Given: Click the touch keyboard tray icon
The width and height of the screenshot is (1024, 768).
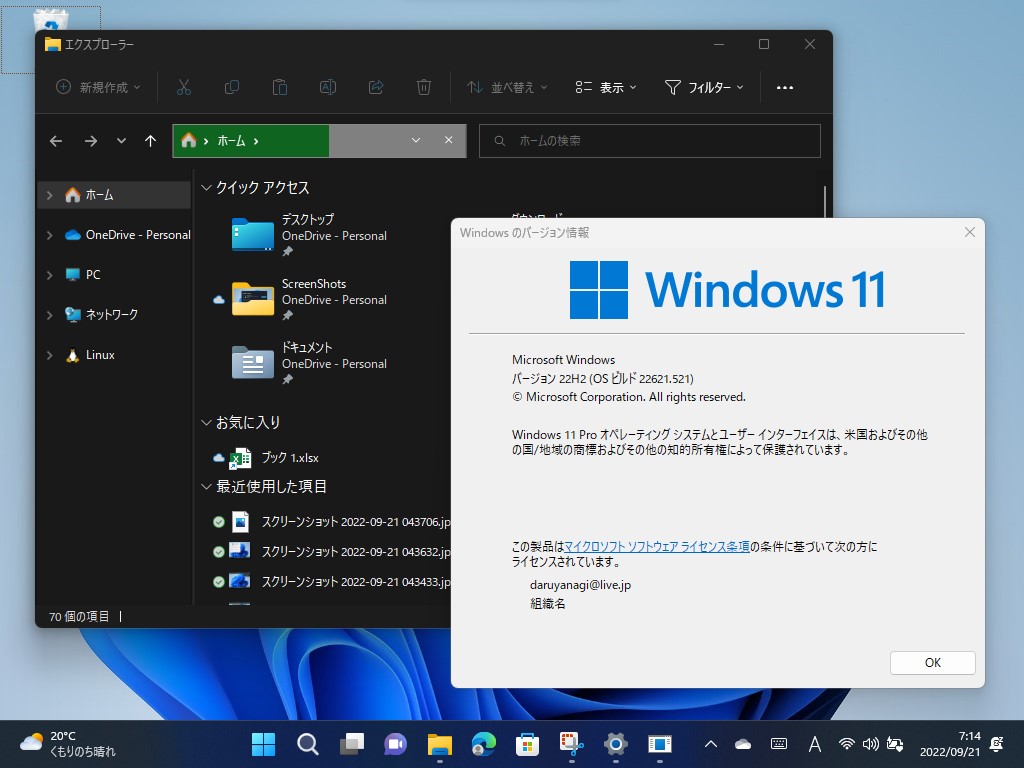Looking at the screenshot, I should click(x=778, y=744).
